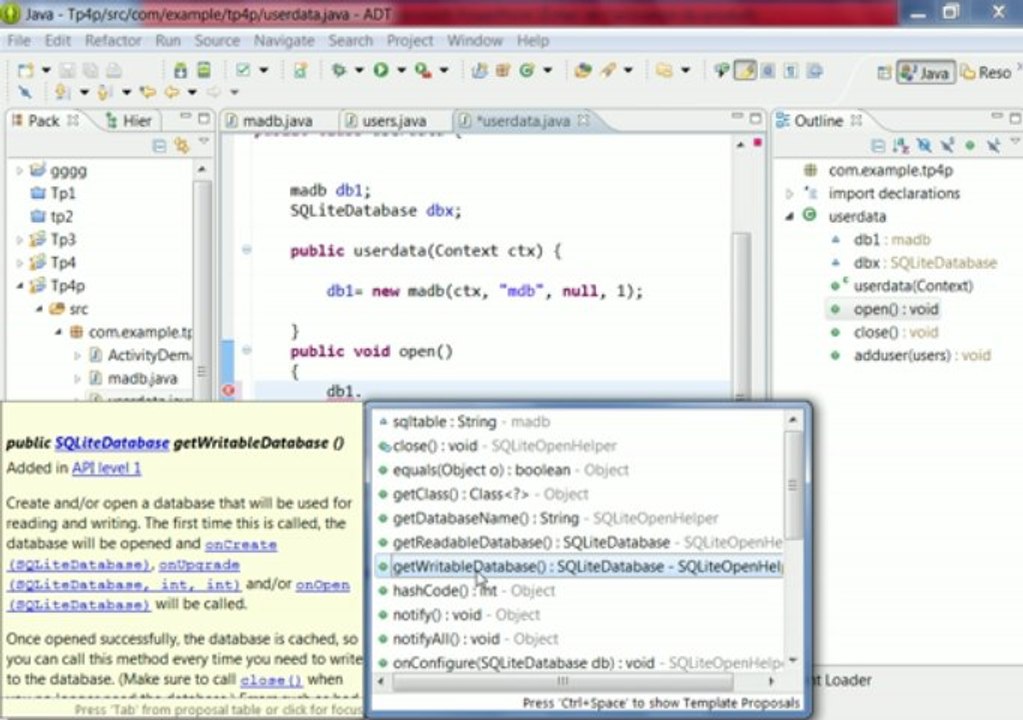
Task: Open the Java perspective button
Action: (924, 72)
